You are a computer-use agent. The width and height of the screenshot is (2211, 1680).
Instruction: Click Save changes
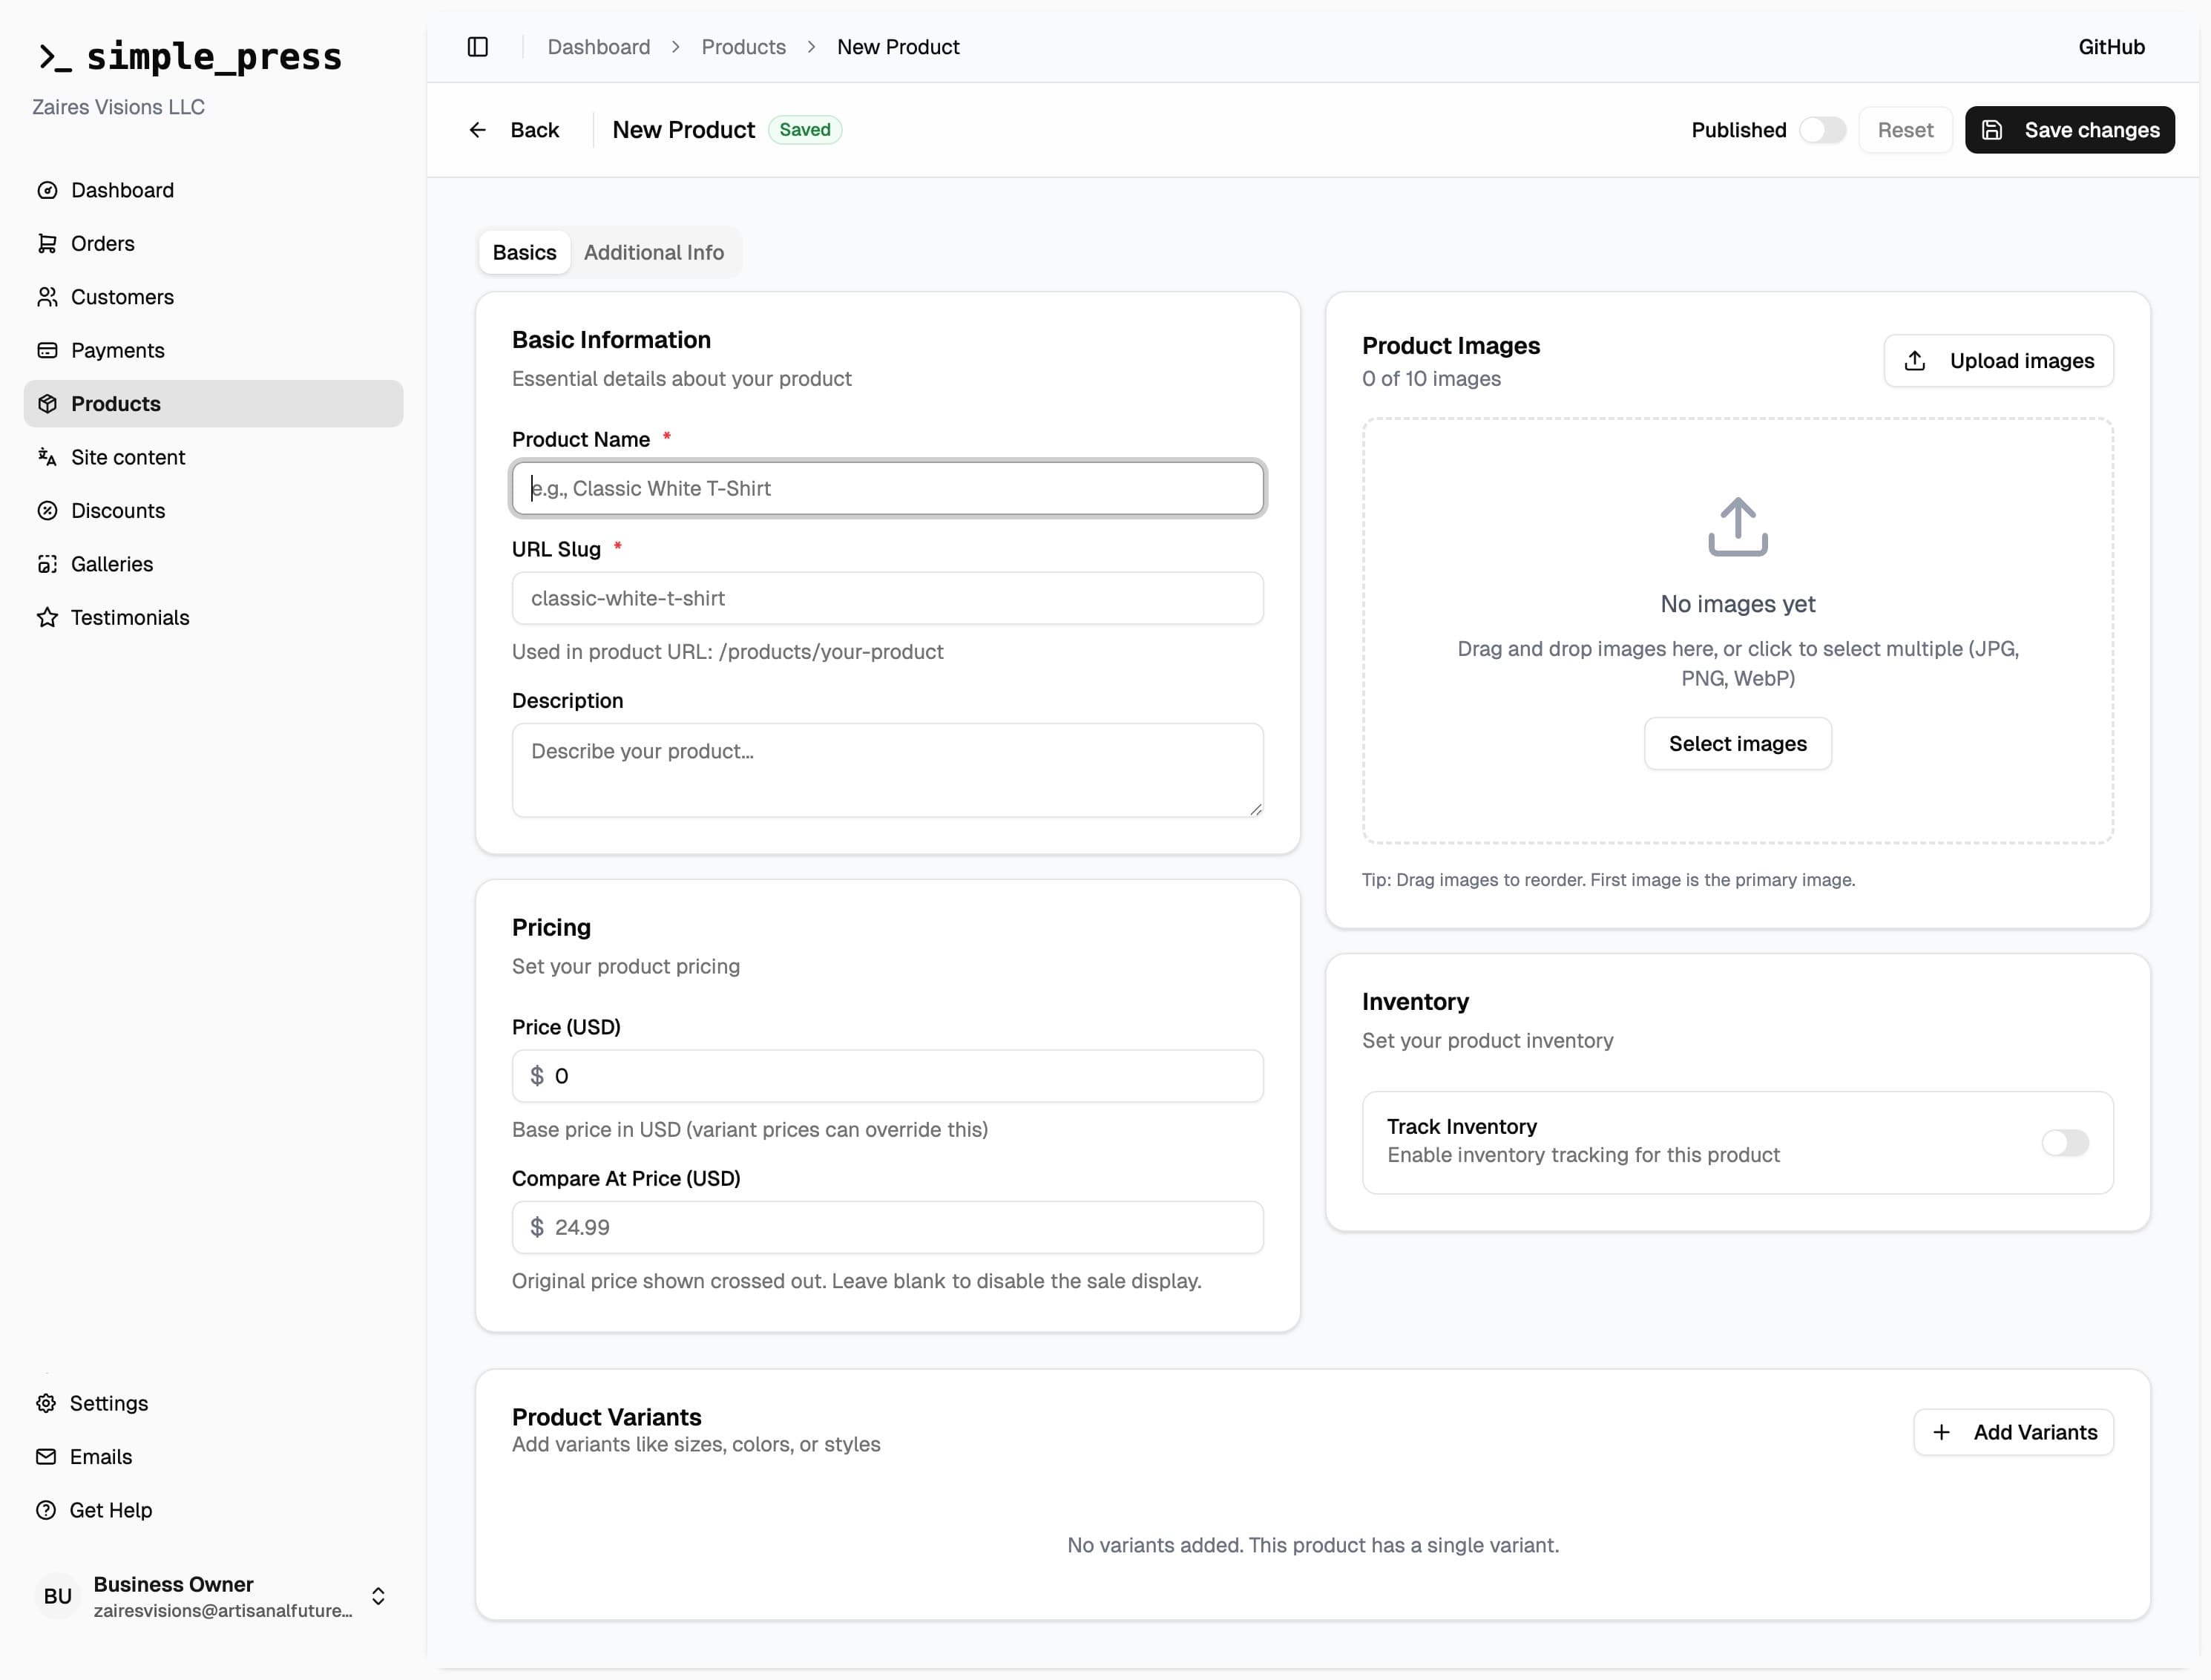pos(2070,129)
